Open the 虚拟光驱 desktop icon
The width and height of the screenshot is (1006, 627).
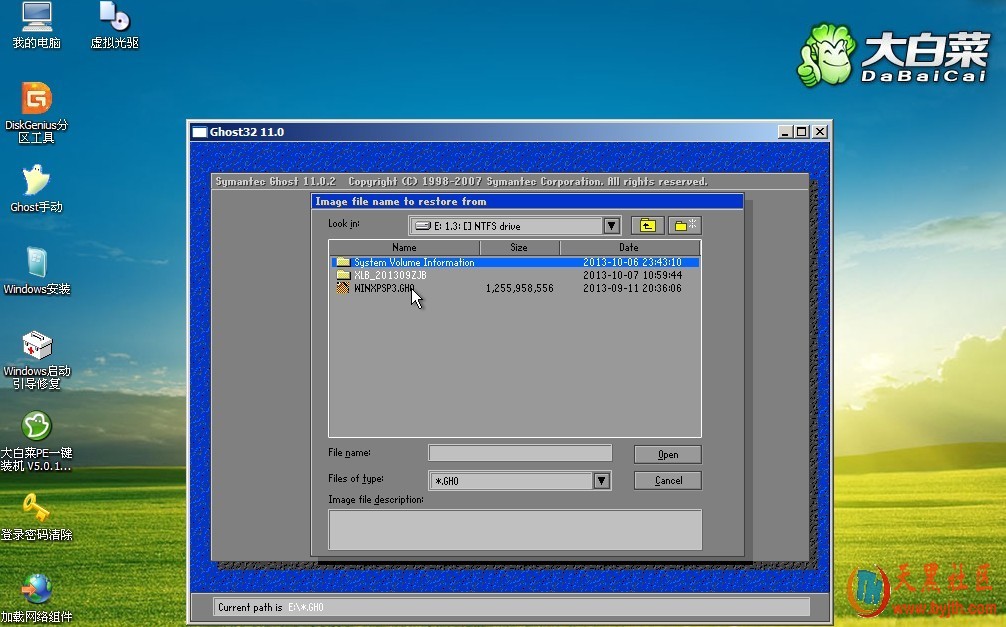pyautogui.click(x=114, y=18)
